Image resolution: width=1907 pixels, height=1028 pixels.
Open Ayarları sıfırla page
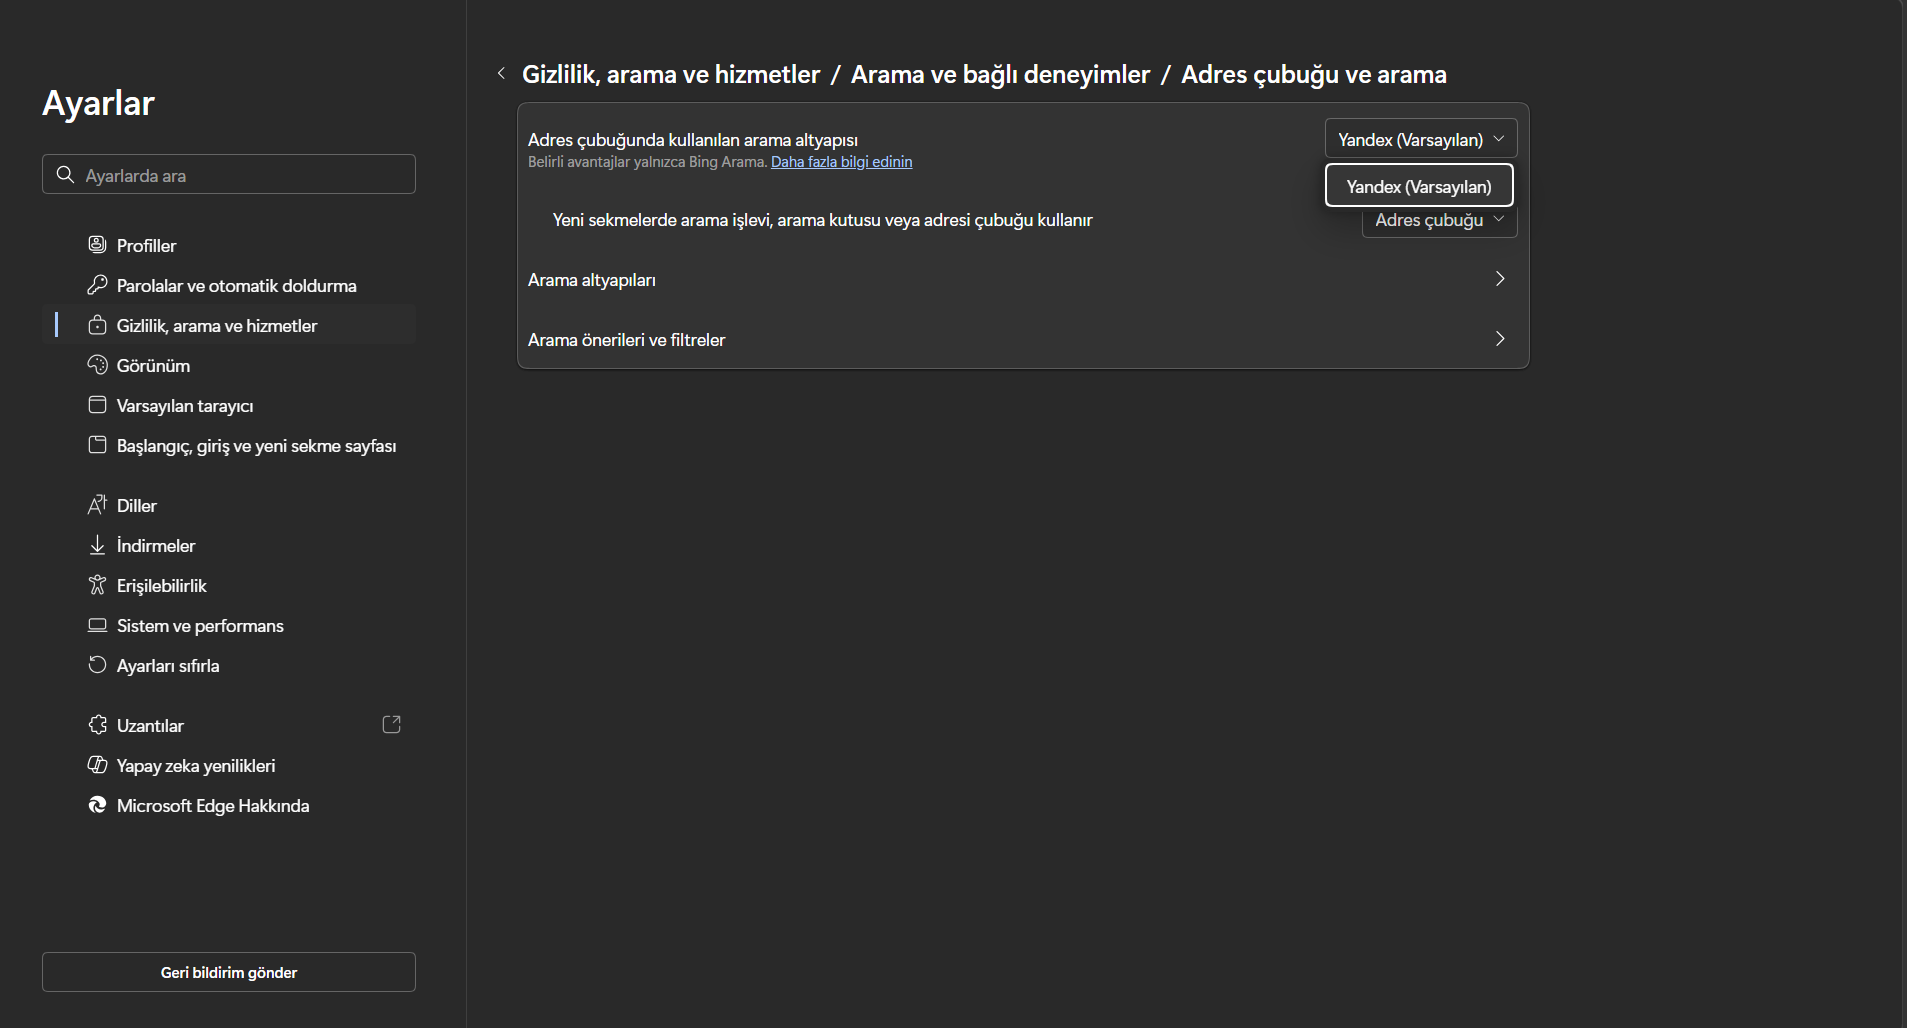229,665
